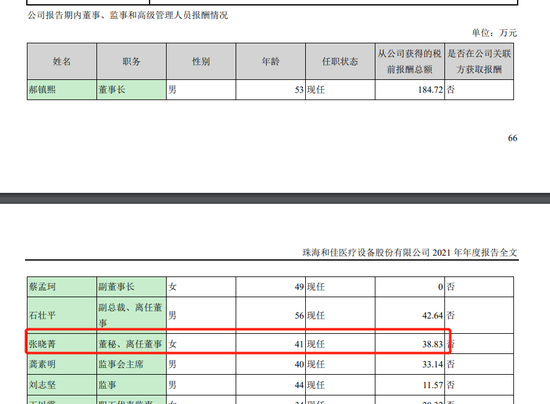This screenshot has height=404, width=550.
Task: Click the page header 珠海和佳医疗设备股份有限公司 2021 年年度报告全文
Action: 410,252
